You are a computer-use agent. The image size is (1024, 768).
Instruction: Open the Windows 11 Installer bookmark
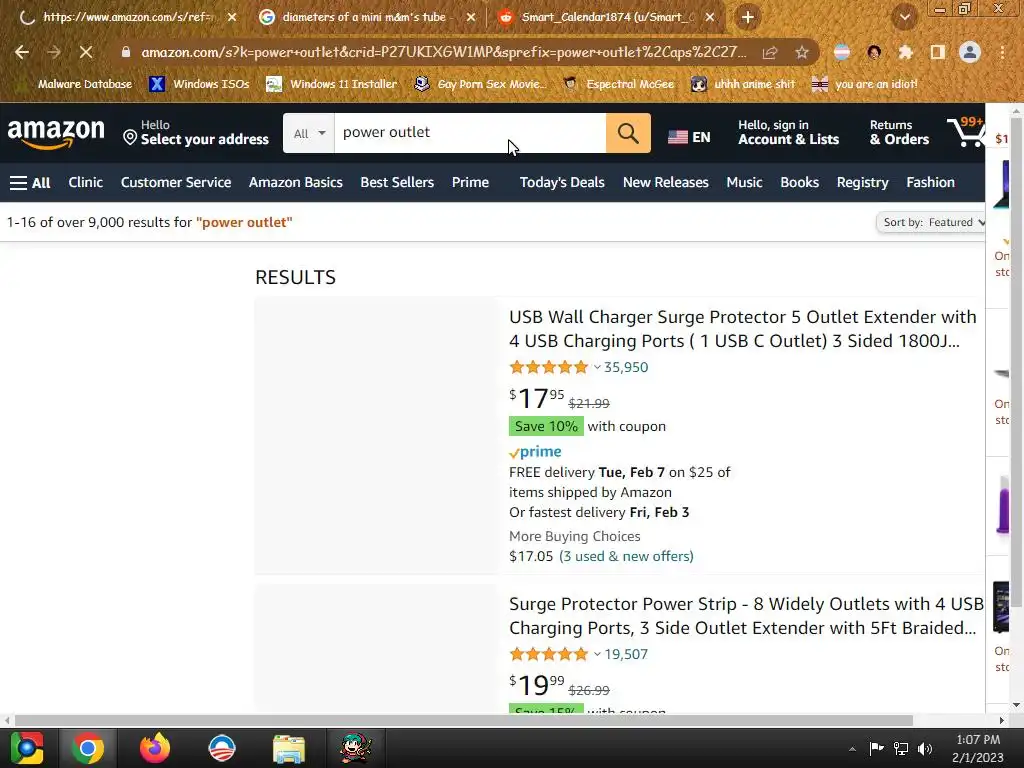(332, 84)
